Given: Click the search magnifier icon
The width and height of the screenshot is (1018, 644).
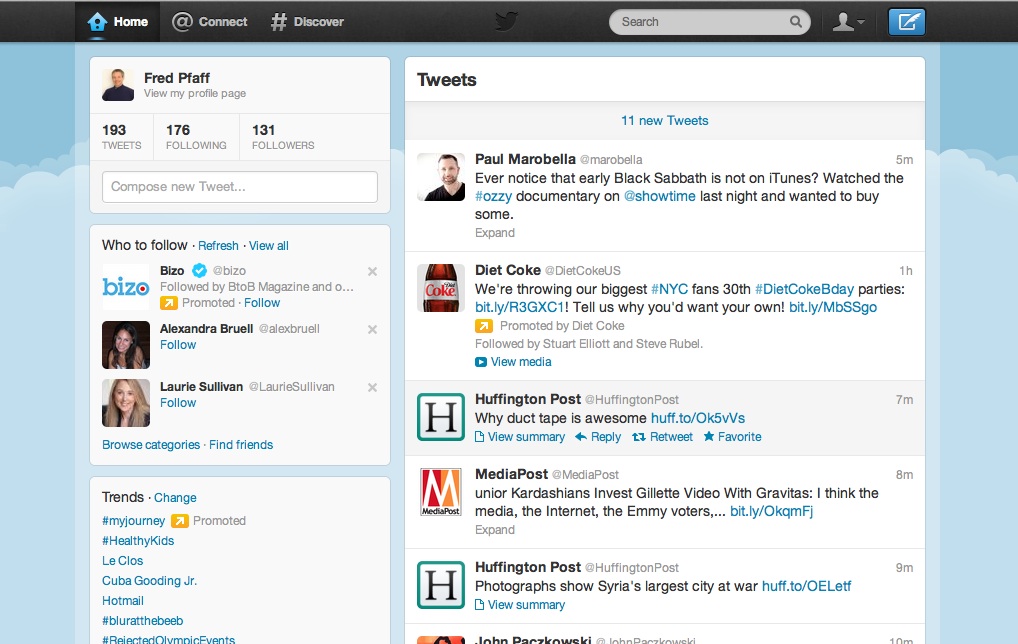Looking at the screenshot, I should (795, 21).
